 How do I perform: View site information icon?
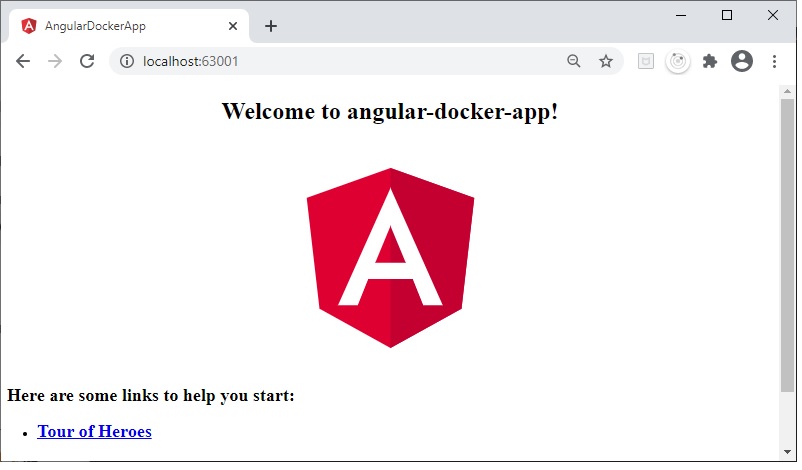click(x=127, y=61)
